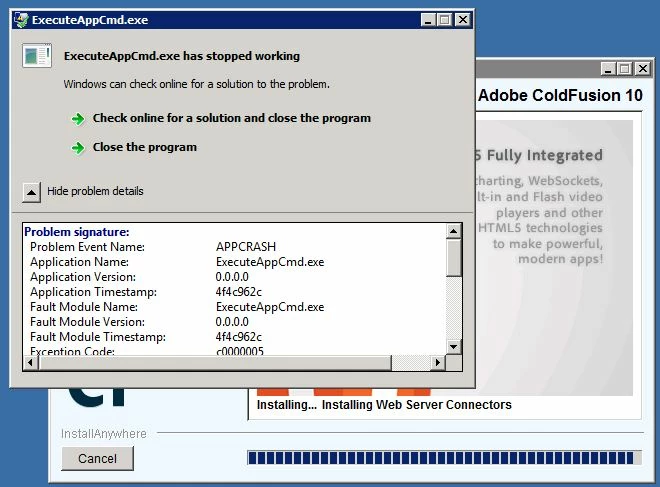Click scroll left arrow in problem details

point(30,362)
